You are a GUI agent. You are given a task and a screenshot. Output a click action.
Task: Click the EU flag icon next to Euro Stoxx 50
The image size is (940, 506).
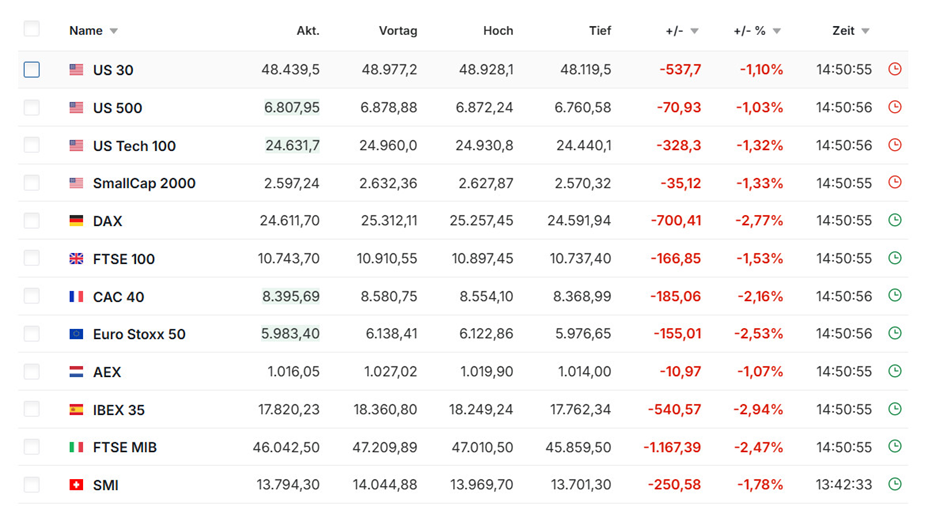(x=76, y=334)
